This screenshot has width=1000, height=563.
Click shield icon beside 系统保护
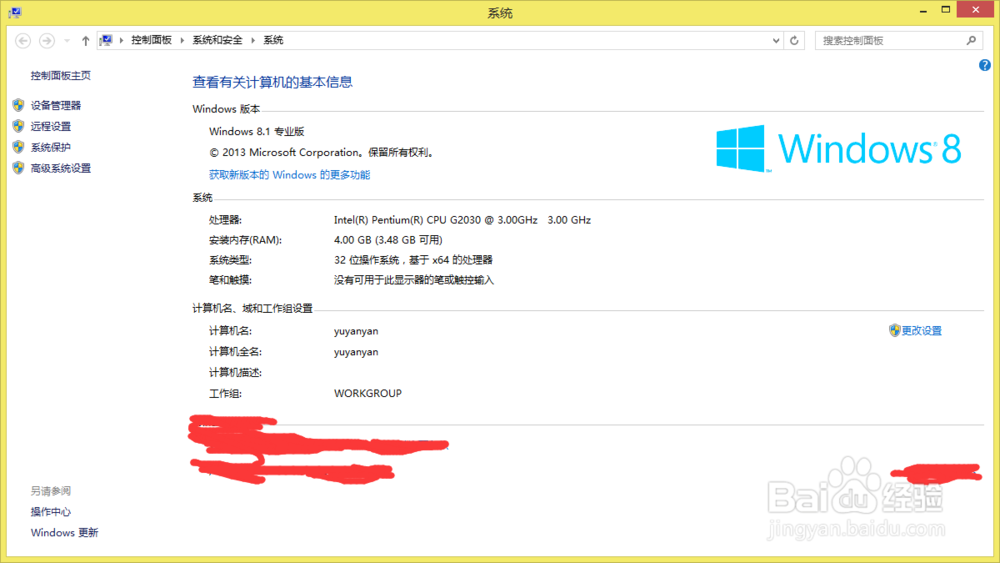[x=18, y=147]
